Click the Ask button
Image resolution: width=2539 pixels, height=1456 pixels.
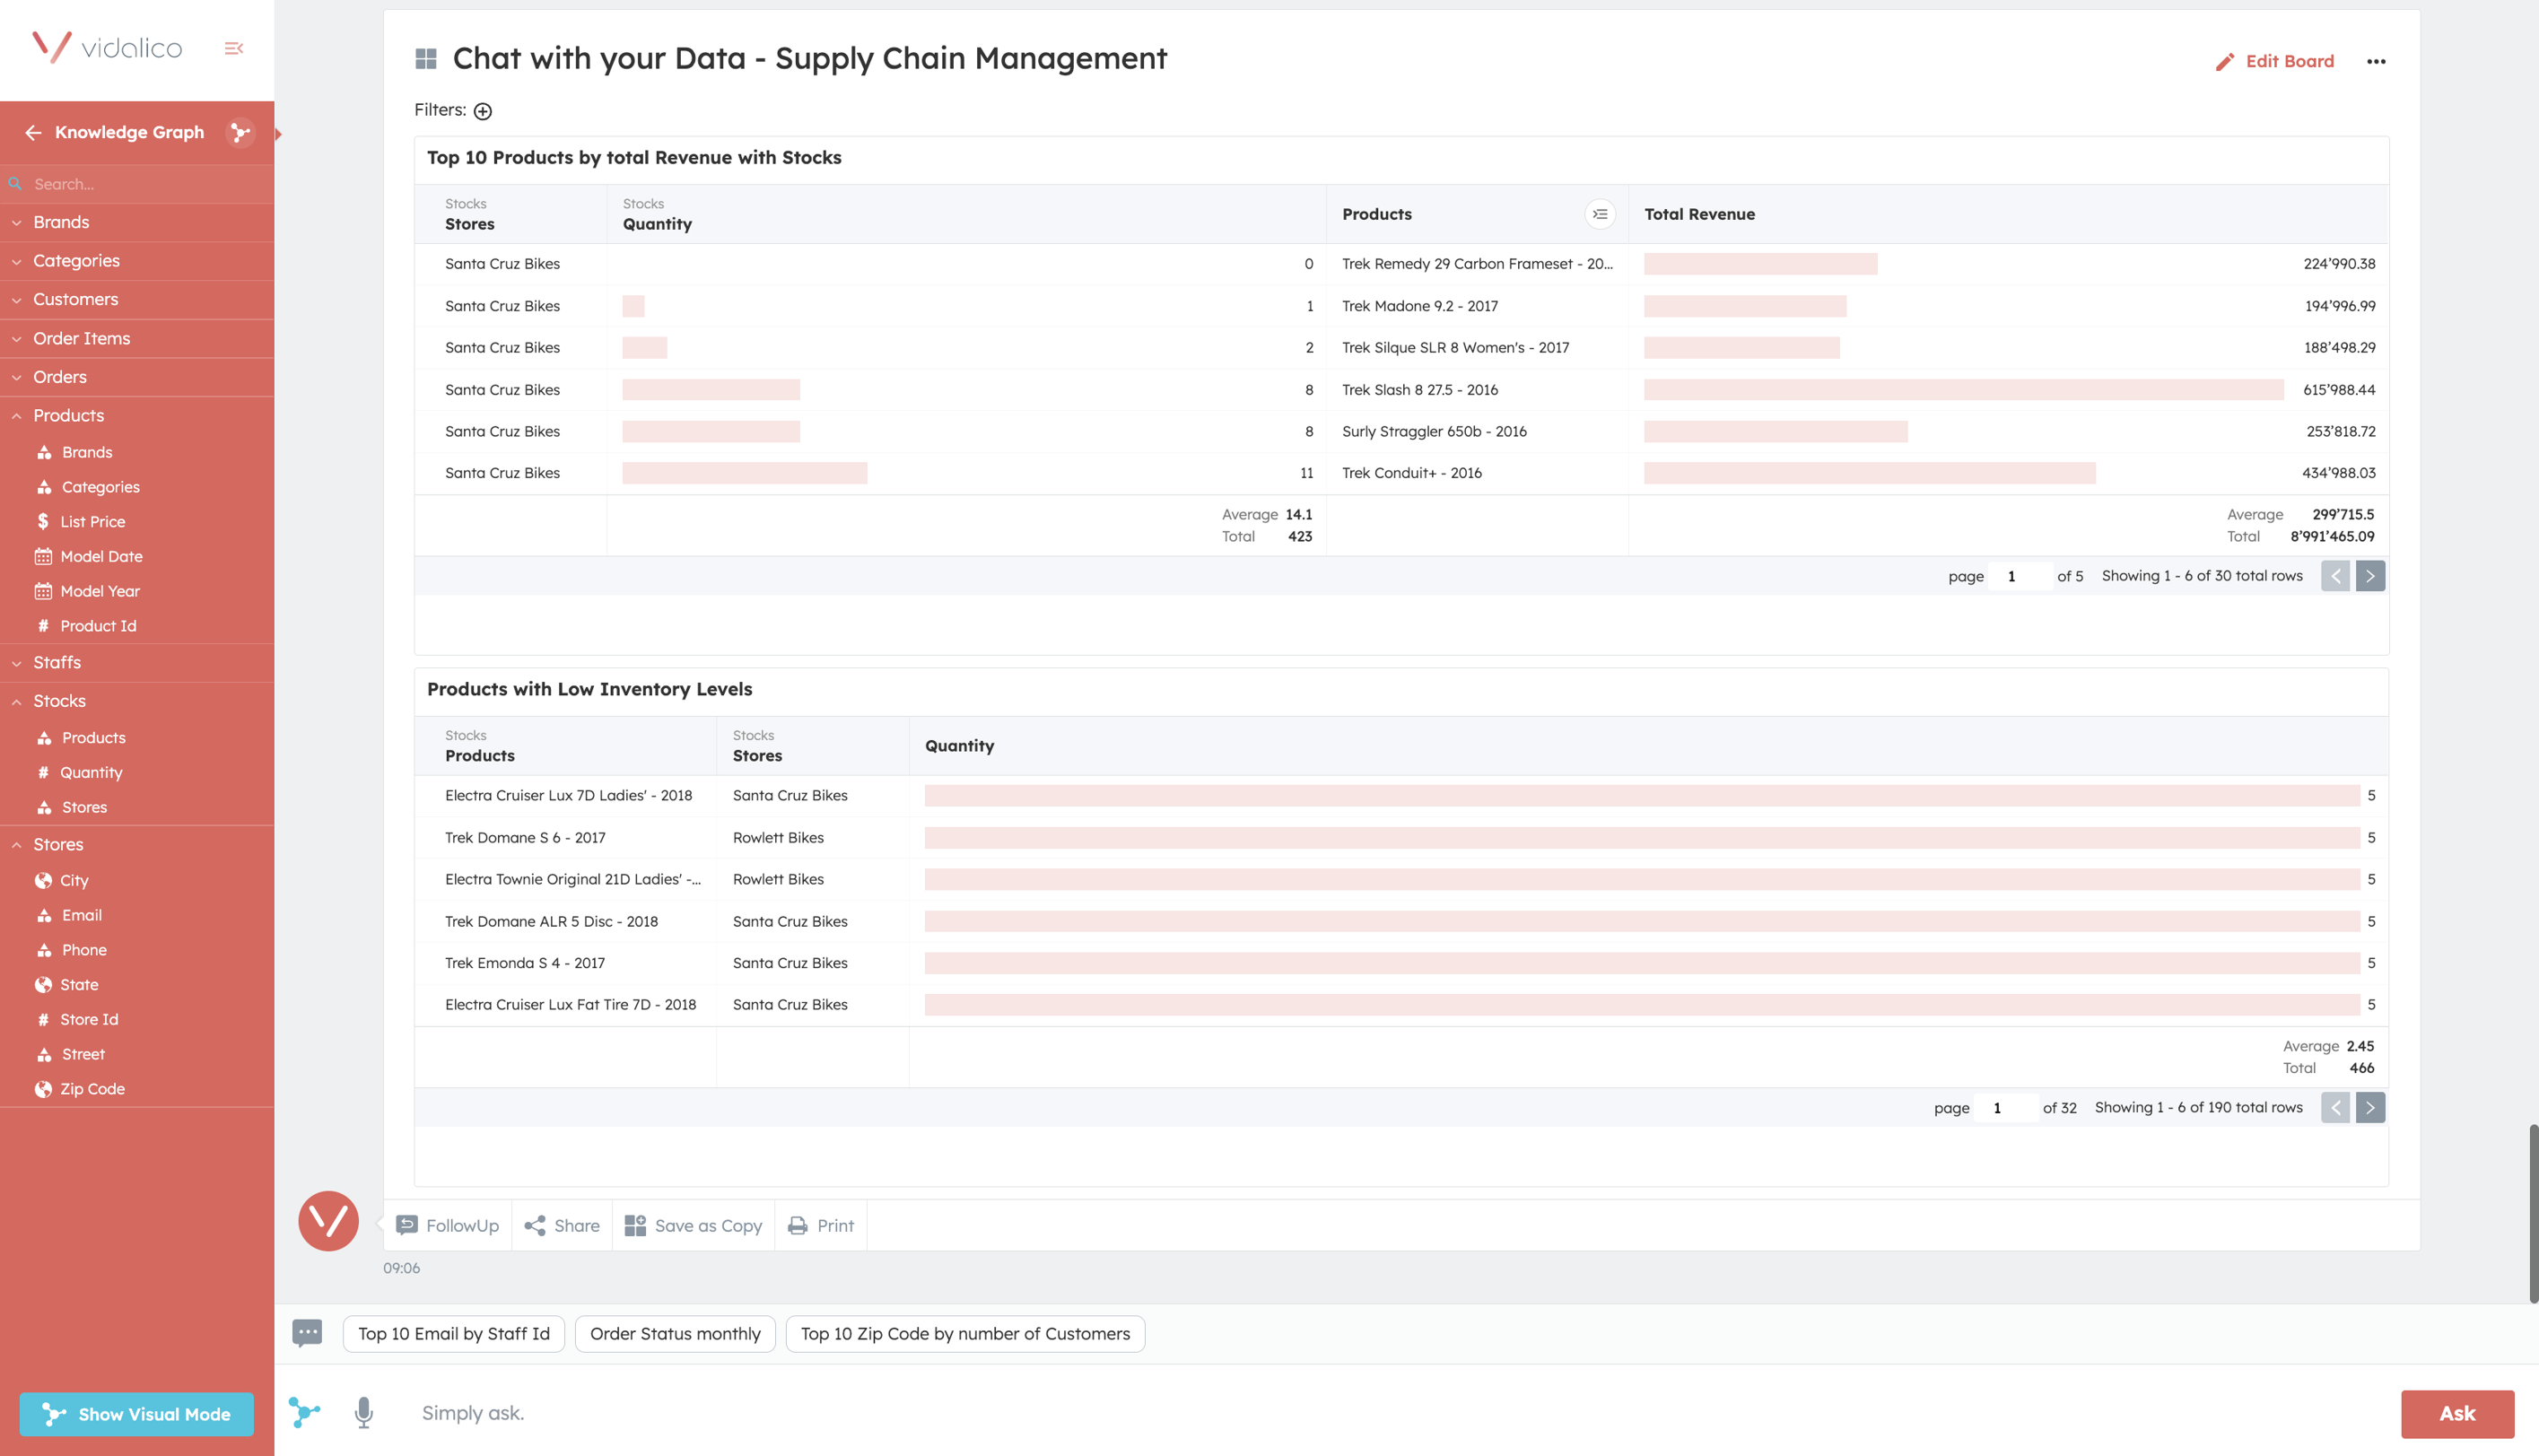tap(2457, 1413)
